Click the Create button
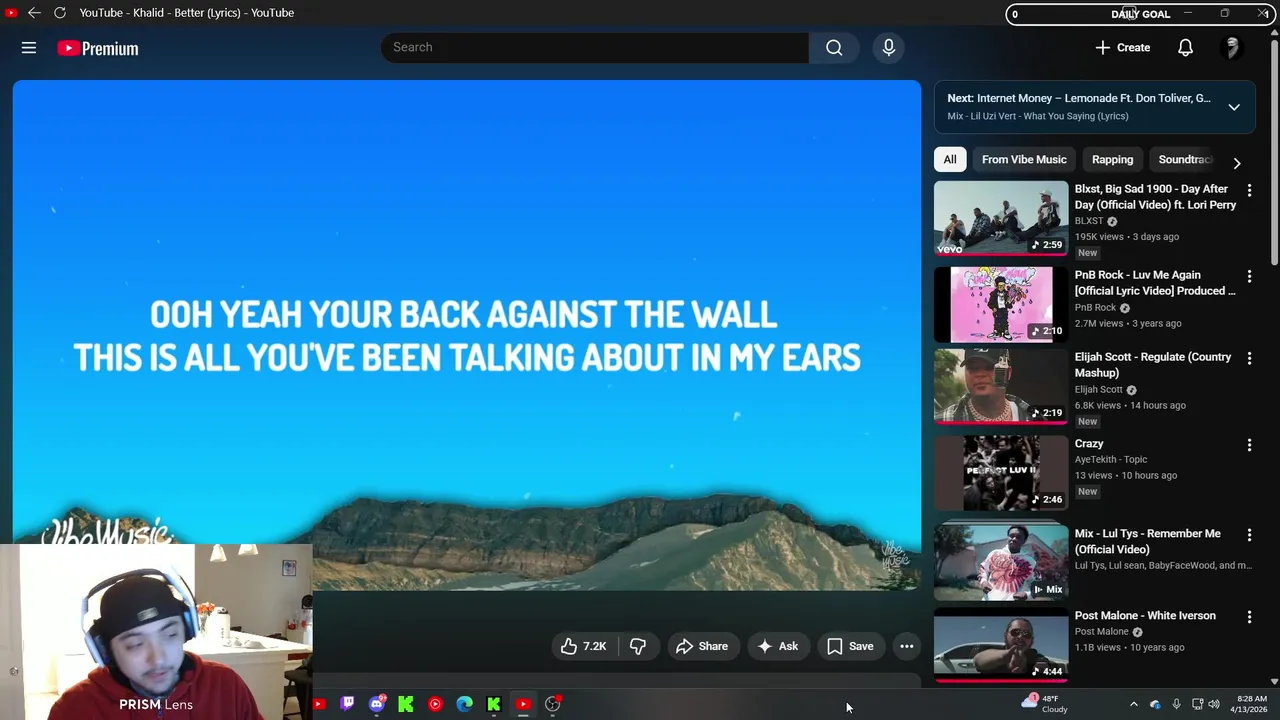The height and width of the screenshot is (720, 1280). click(x=1122, y=47)
